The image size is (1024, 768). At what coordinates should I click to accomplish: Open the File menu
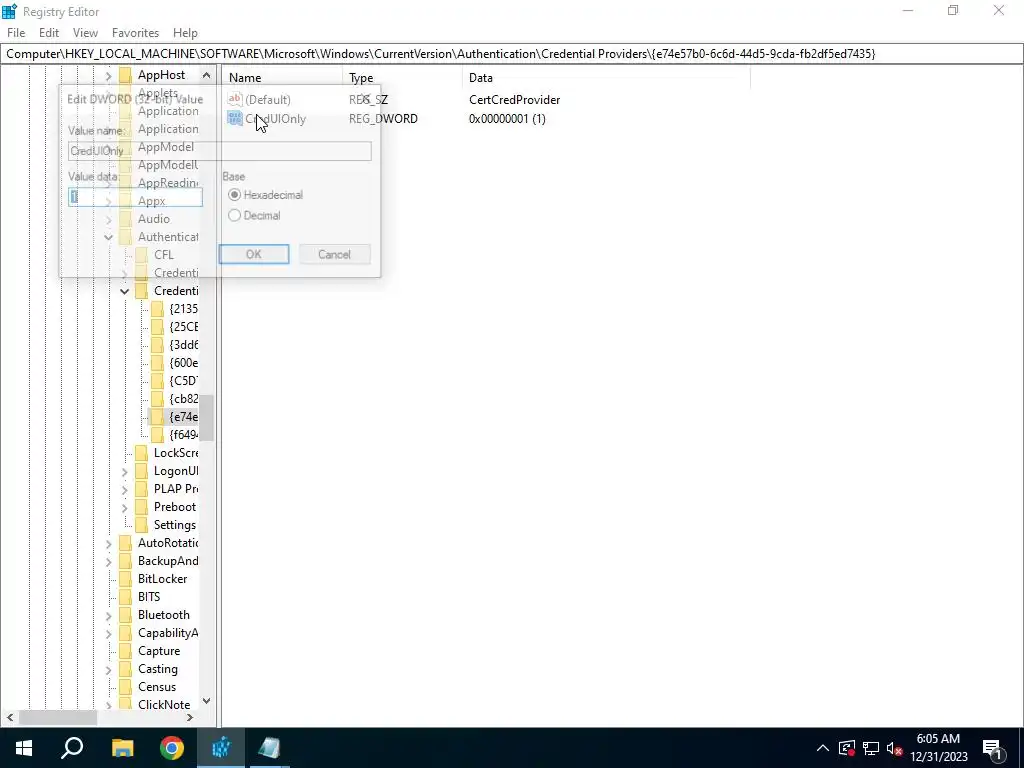click(16, 33)
